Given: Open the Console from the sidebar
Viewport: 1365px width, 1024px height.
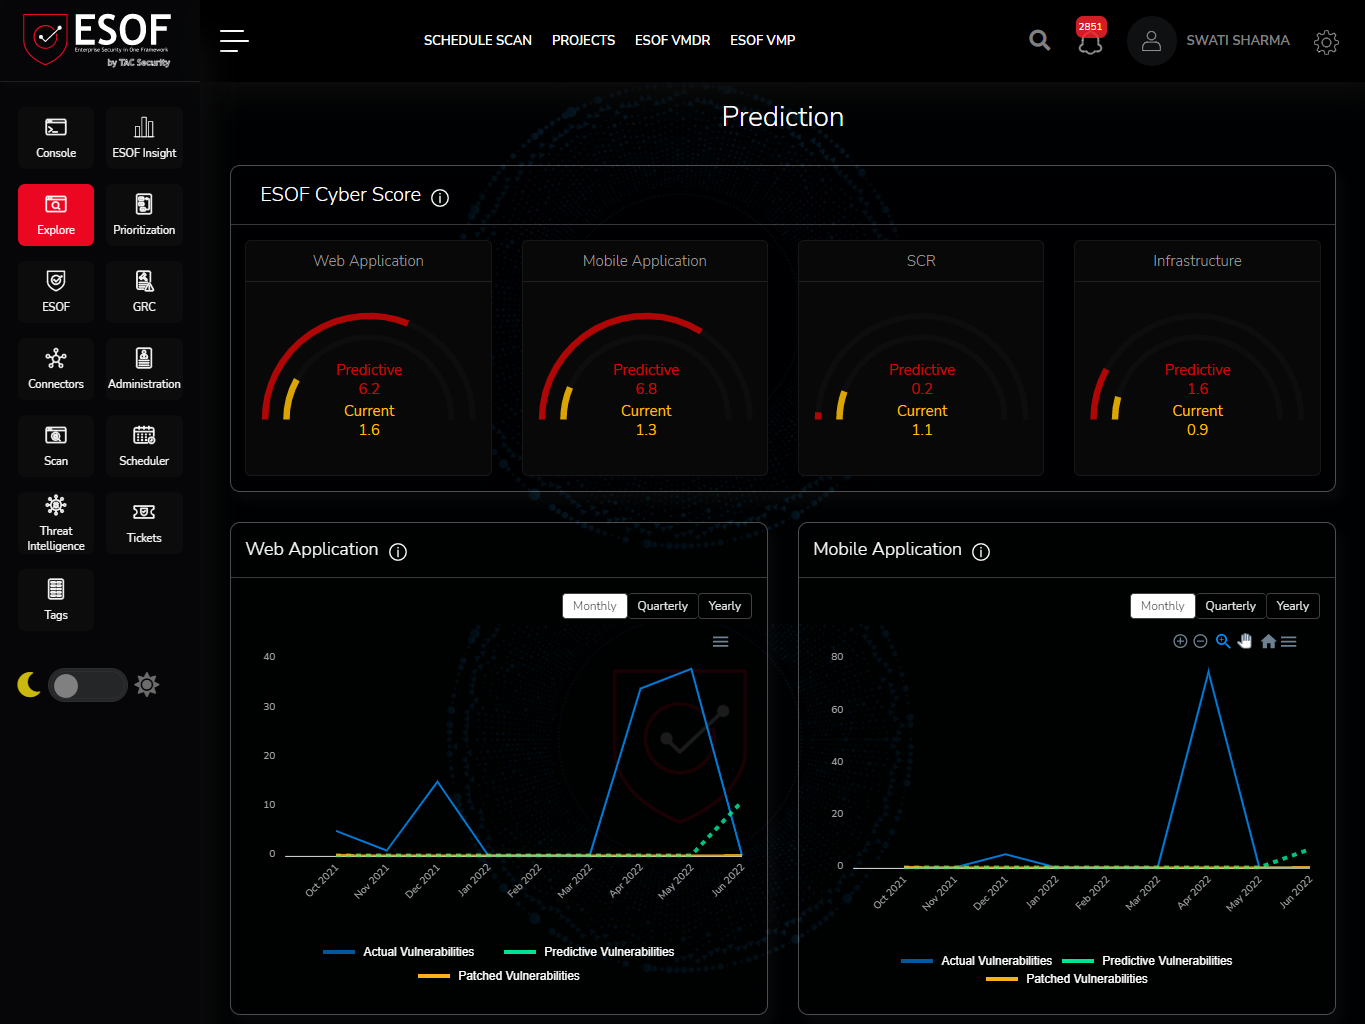Looking at the screenshot, I should 55,137.
